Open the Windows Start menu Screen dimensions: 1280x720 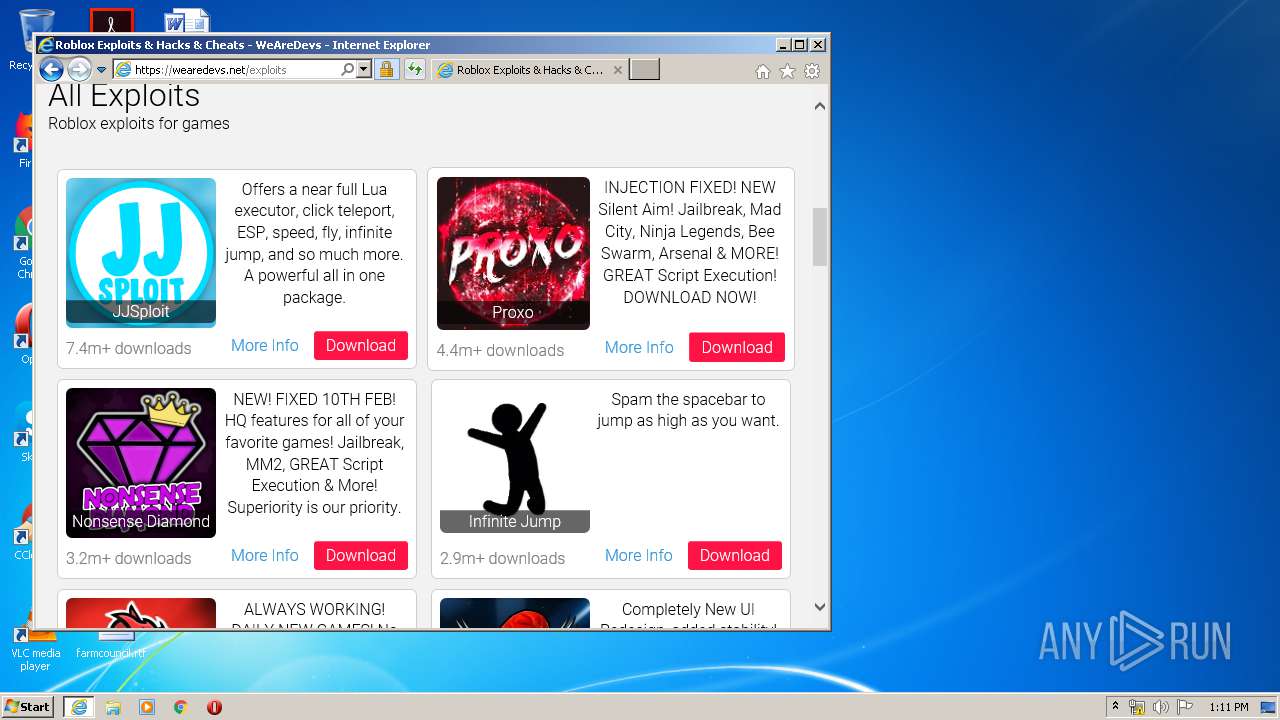click(28, 706)
